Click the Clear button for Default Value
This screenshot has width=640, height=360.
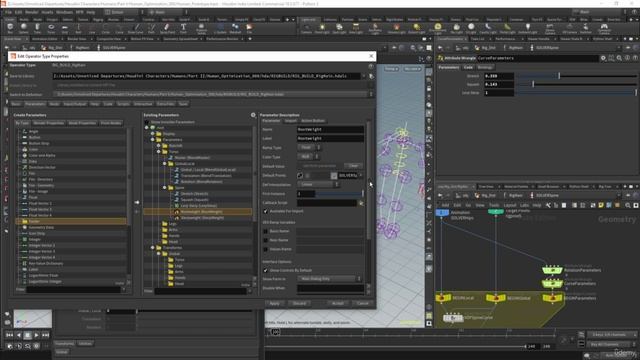[x=353, y=166]
